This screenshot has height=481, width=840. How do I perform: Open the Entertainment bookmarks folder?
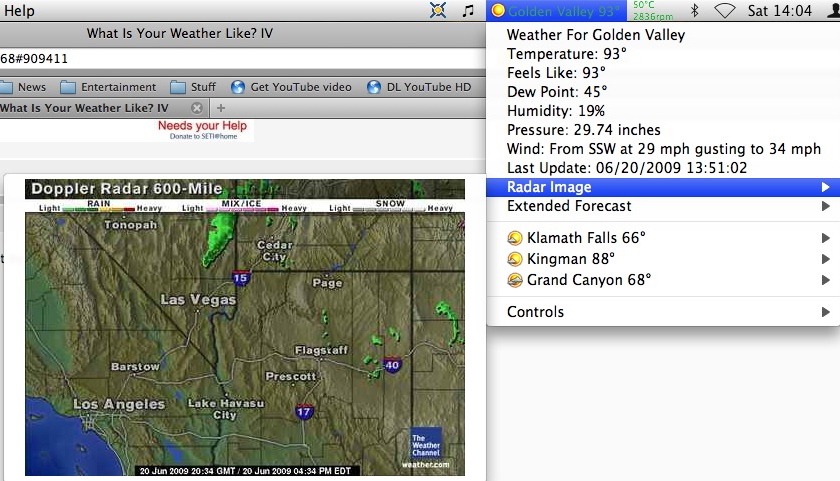click(x=108, y=87)
